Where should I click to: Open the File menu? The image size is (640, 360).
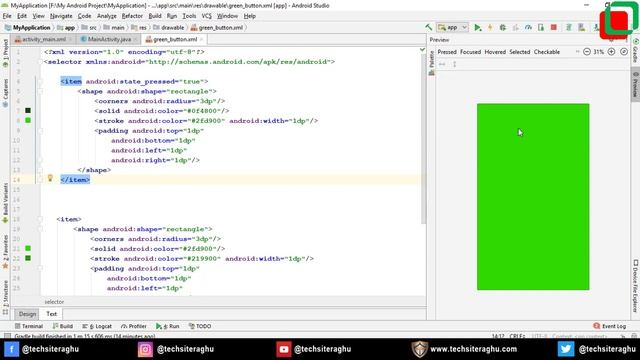(x=7, y=16)
